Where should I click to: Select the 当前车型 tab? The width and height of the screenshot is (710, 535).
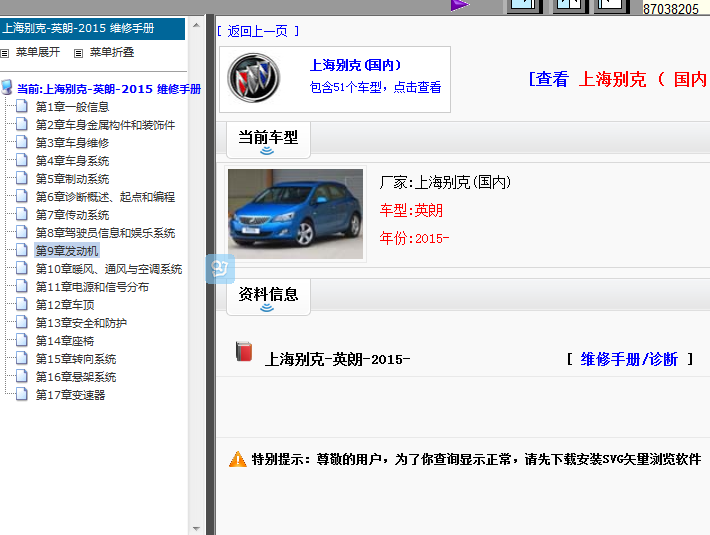click(268, 140)
